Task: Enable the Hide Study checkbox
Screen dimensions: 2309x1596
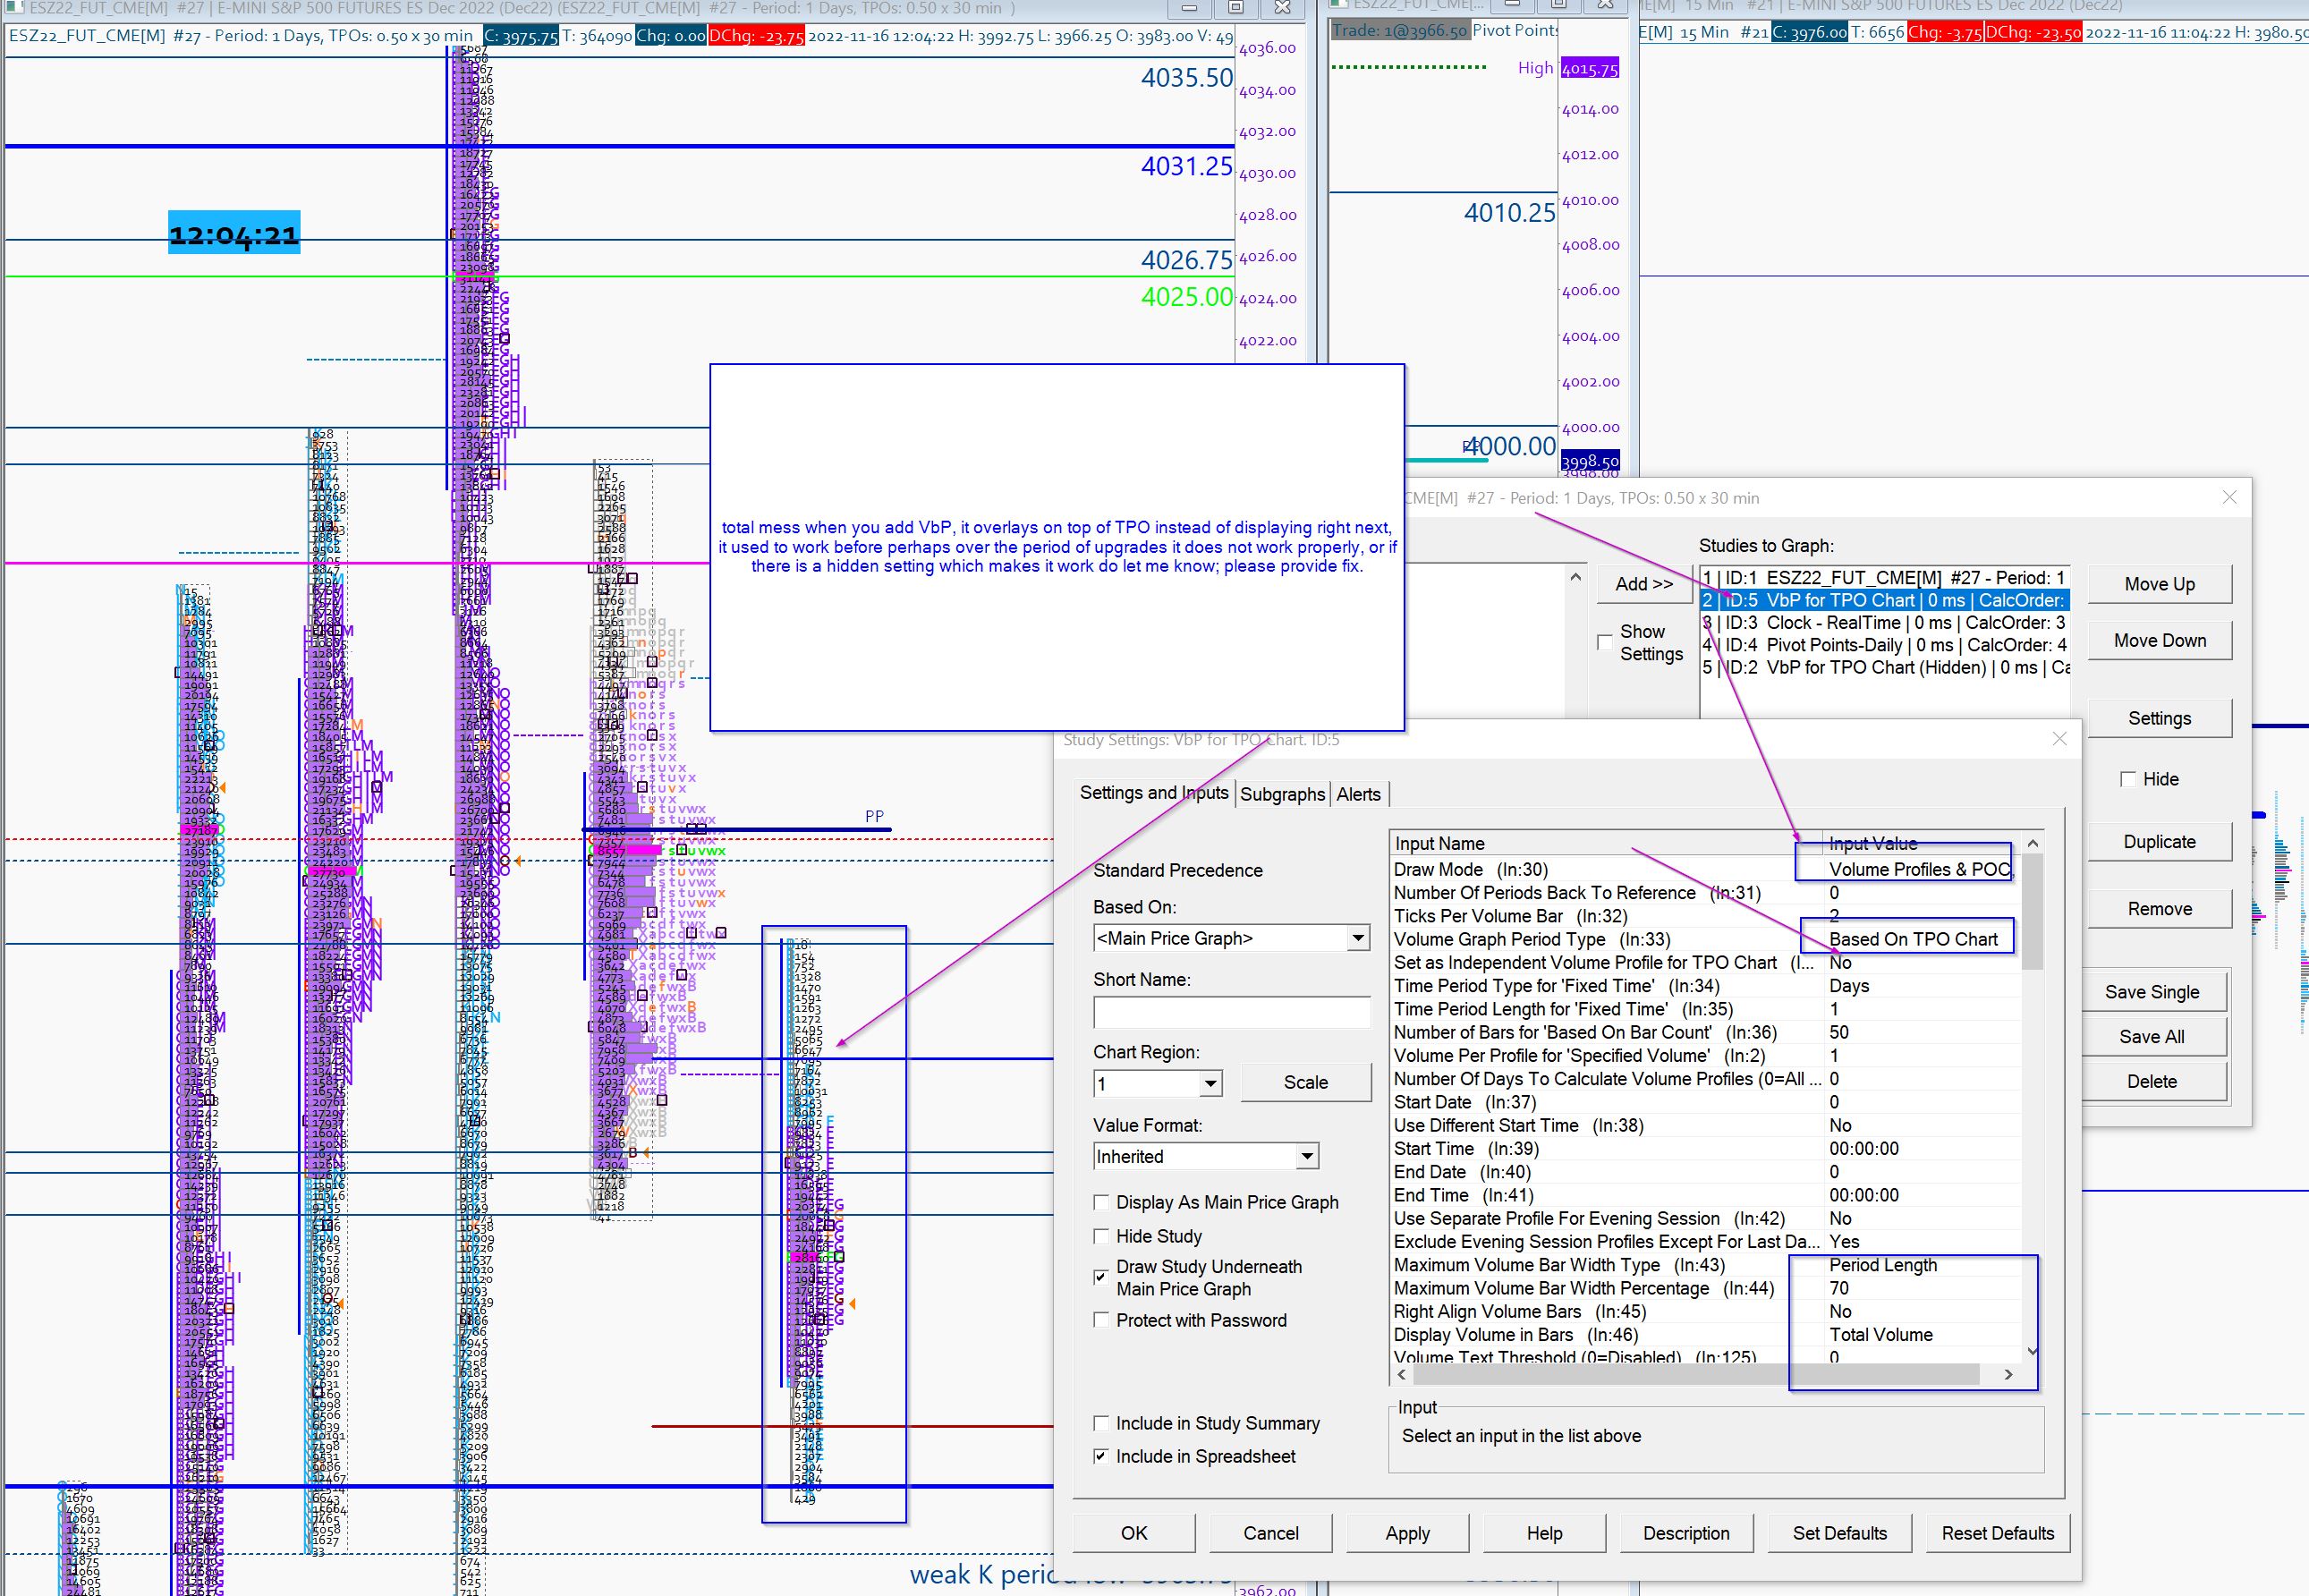Action: pos(1102,1236)
